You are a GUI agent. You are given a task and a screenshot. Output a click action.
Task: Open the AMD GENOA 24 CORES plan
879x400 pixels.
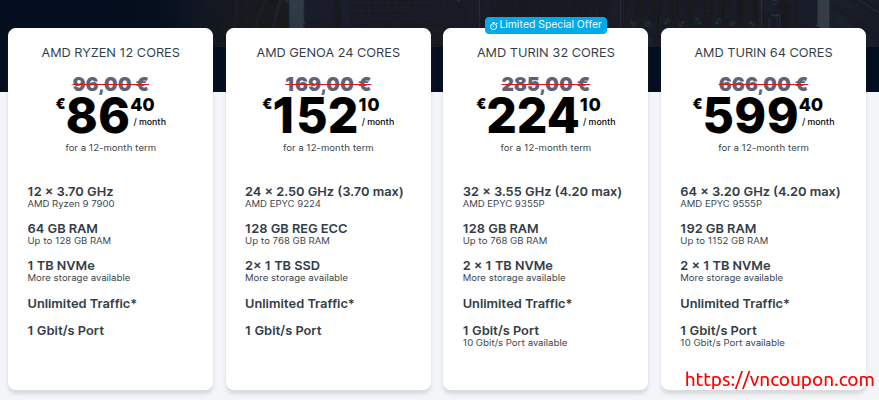coord(328,53)
